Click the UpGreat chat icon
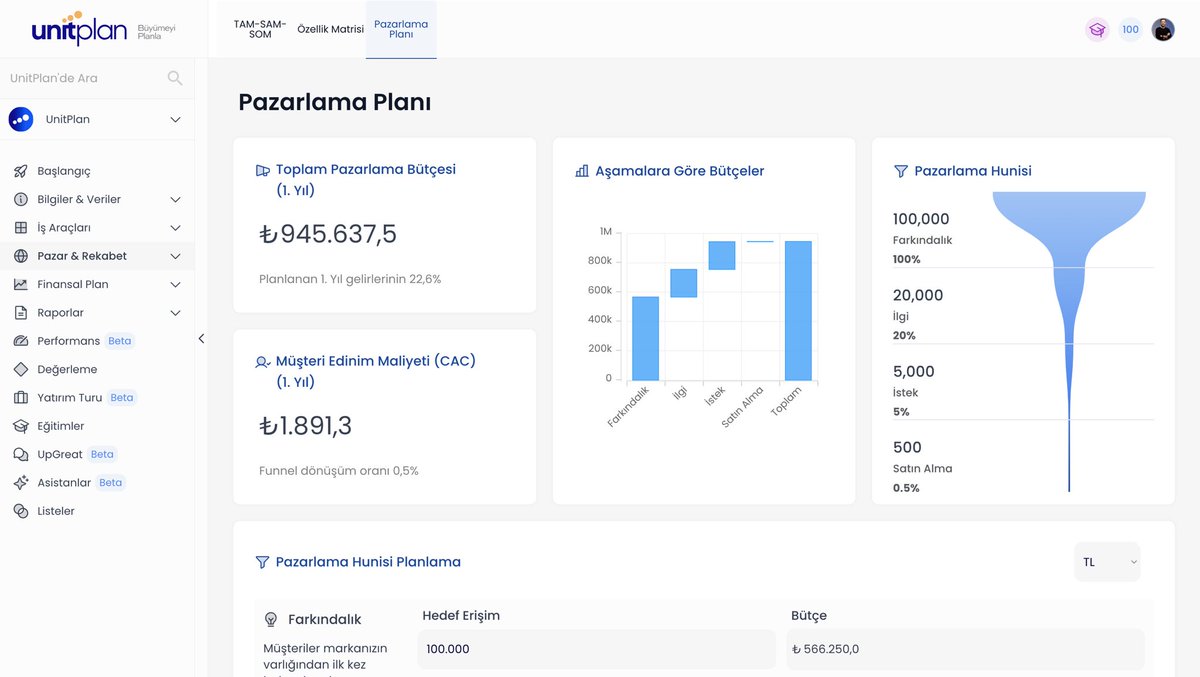1200x677 pixels. pyautogui.click(x=21, y=454)
